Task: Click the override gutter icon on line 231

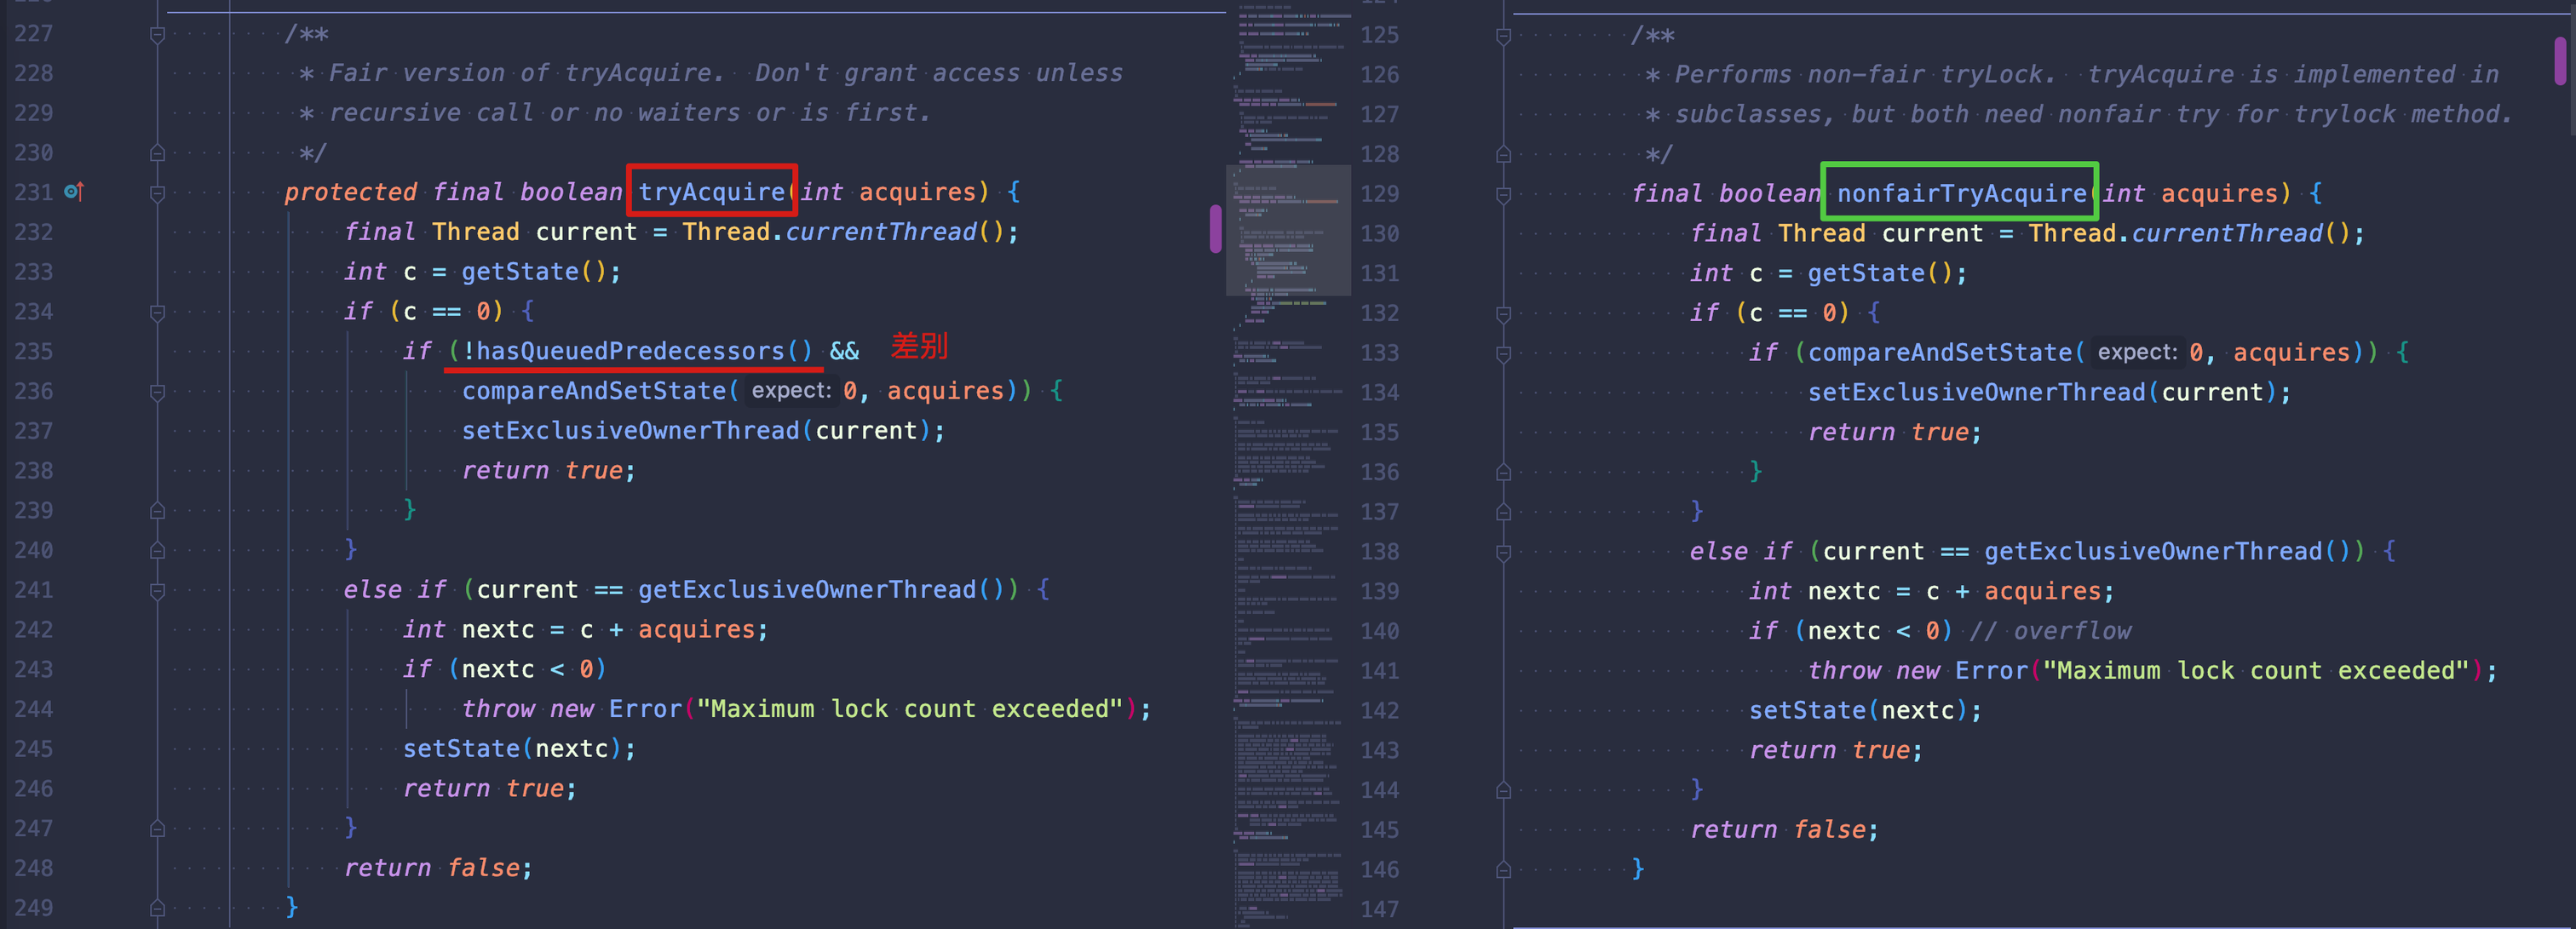Action: [74, 191]
